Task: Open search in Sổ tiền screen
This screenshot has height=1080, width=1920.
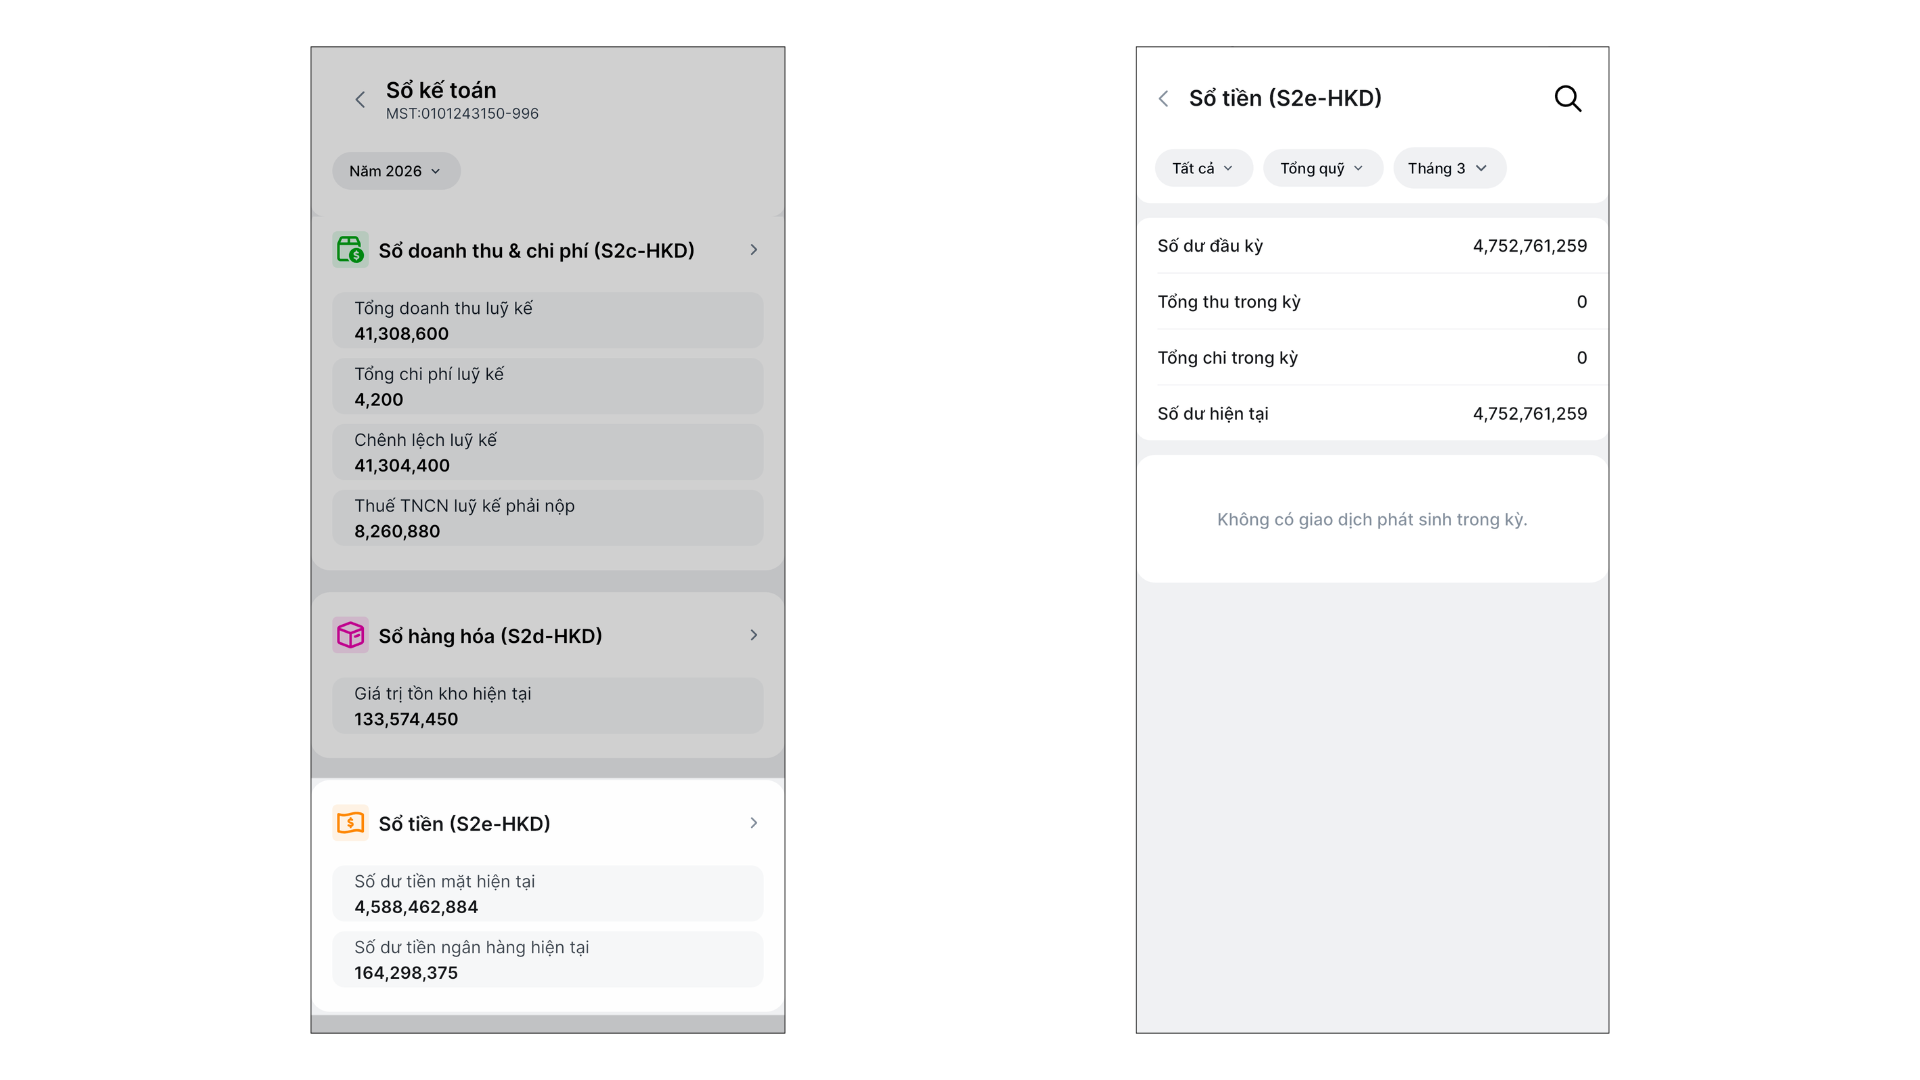Action: point(1567,99)
